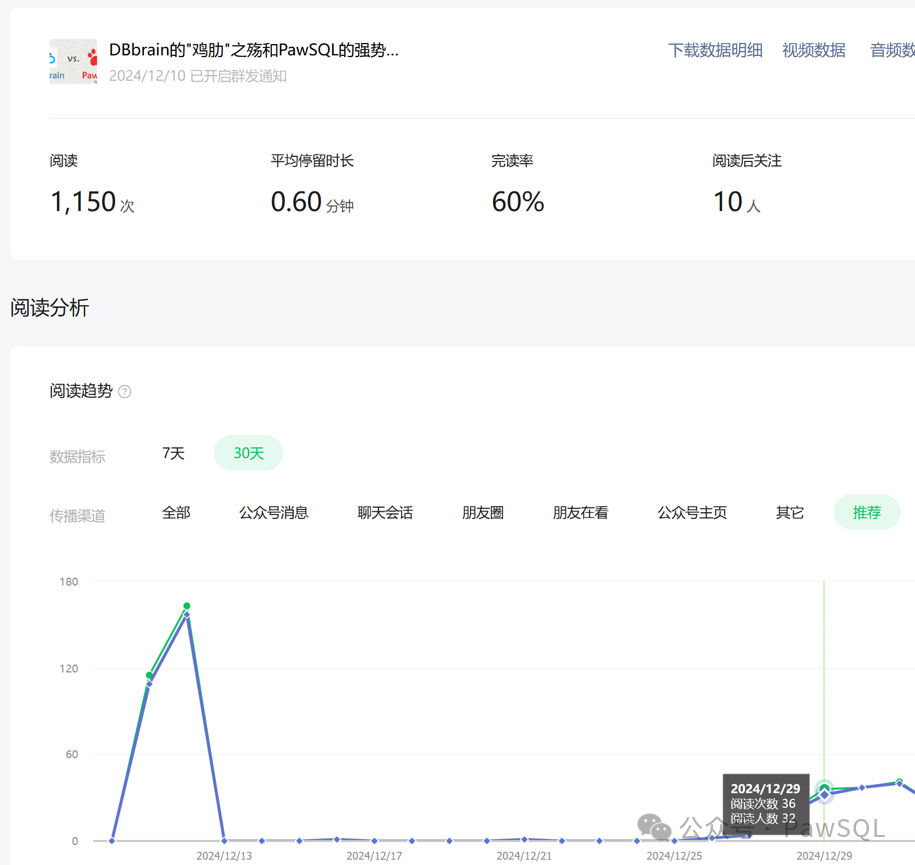
Task: Click the 0.60 分钟 average stay value
Action: point(312,202)
